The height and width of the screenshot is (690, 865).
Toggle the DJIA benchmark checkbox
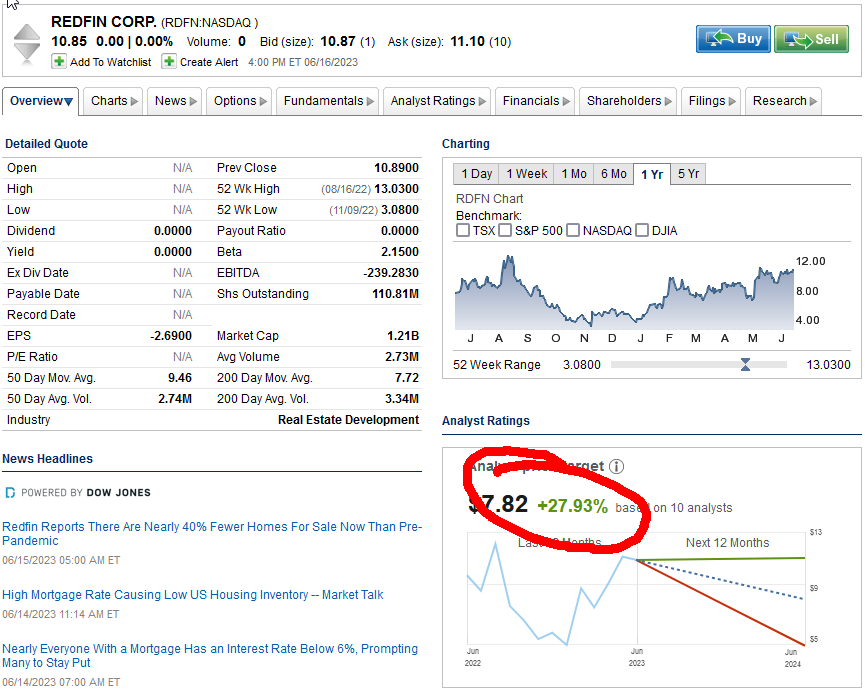click(x=642, y=230)
